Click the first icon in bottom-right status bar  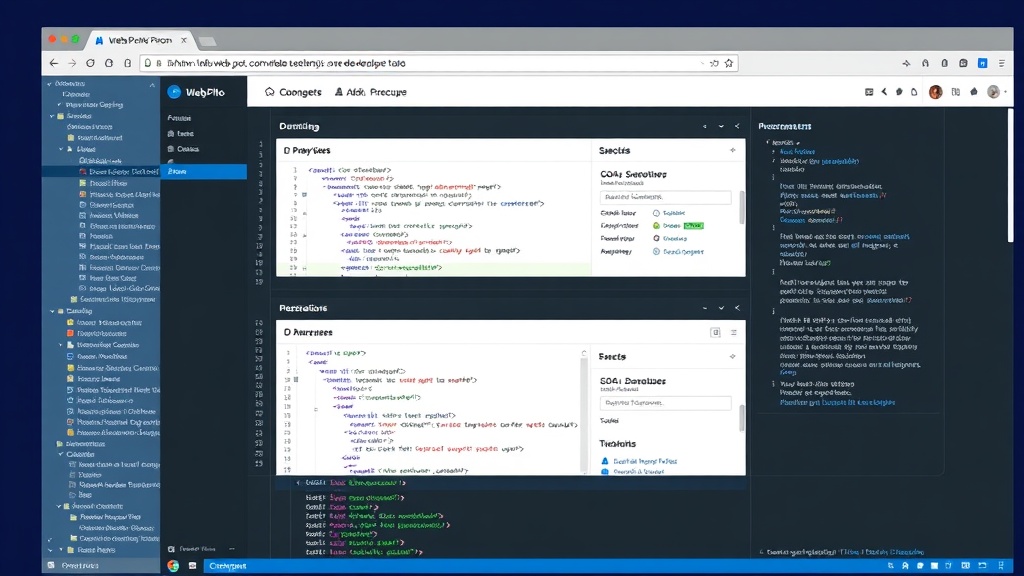891,566
